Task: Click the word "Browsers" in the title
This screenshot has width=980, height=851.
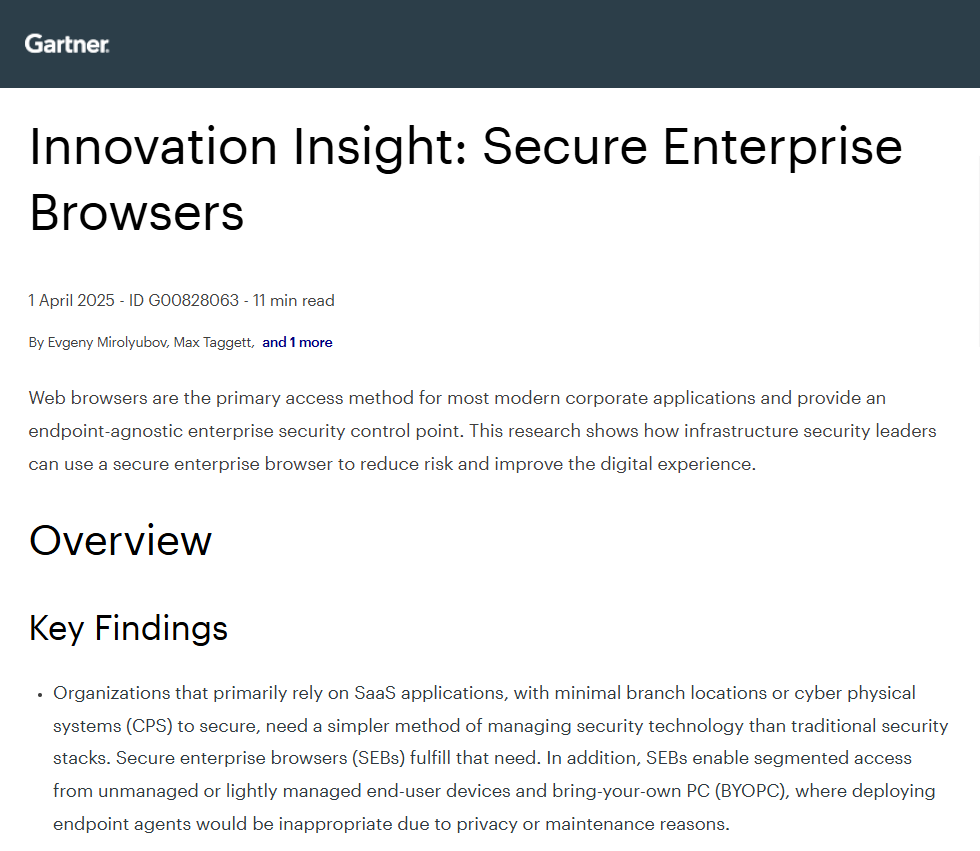Action: [136, 212]
